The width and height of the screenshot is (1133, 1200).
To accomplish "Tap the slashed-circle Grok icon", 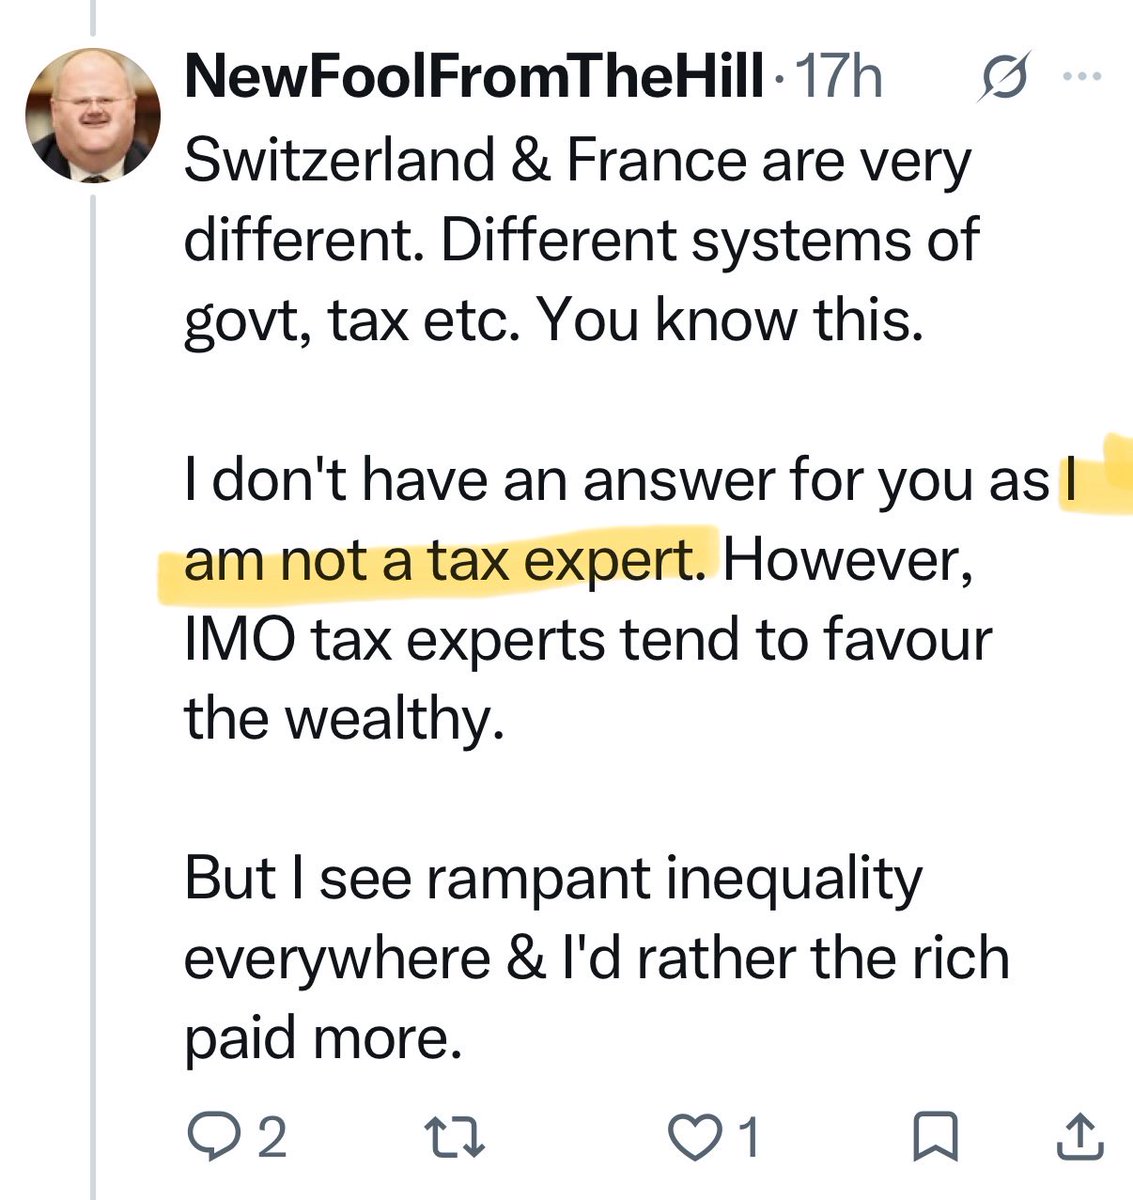I will point(1002,78).
